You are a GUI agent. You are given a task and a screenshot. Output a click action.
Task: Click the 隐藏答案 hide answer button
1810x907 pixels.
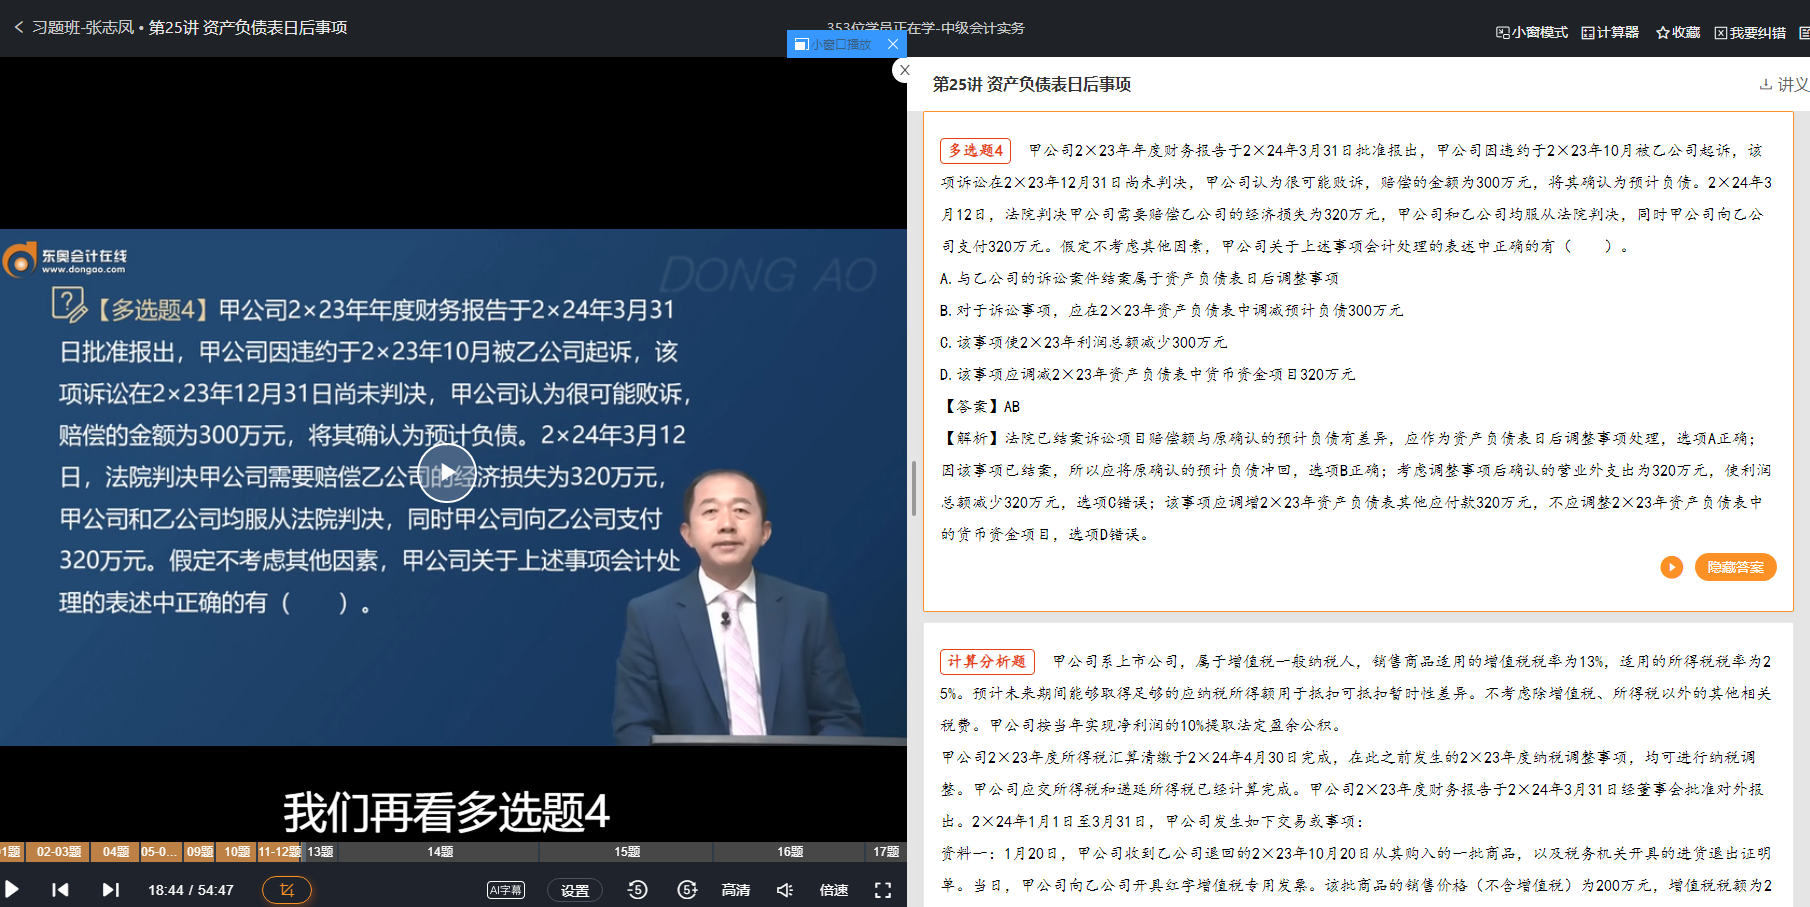coord(1735,567)
